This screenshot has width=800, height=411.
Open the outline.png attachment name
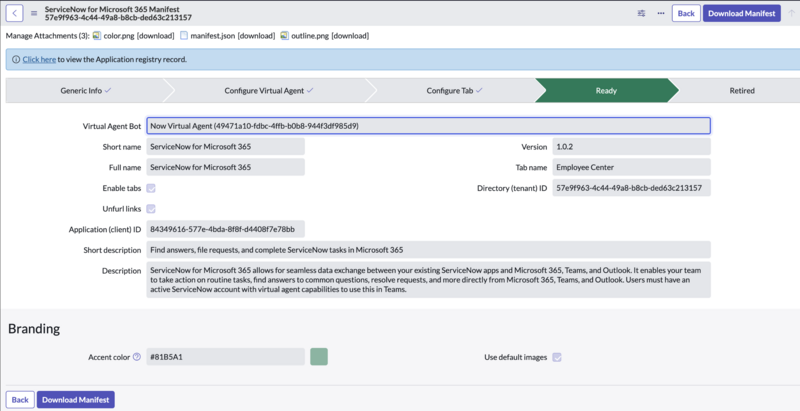point(310,36)
